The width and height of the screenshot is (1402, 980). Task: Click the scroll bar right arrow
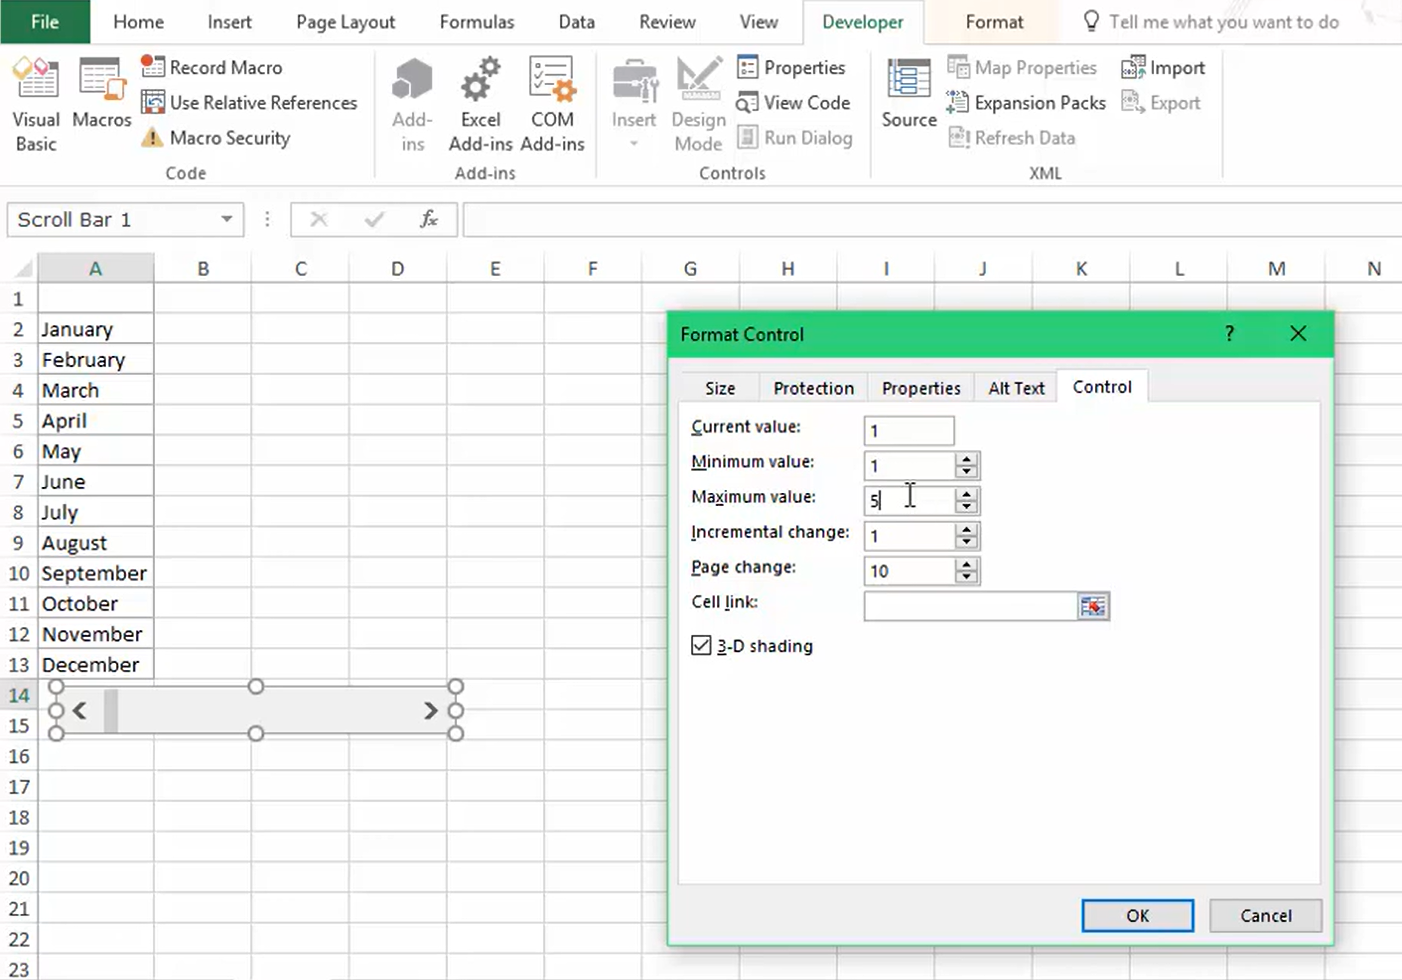coord(430,710)
